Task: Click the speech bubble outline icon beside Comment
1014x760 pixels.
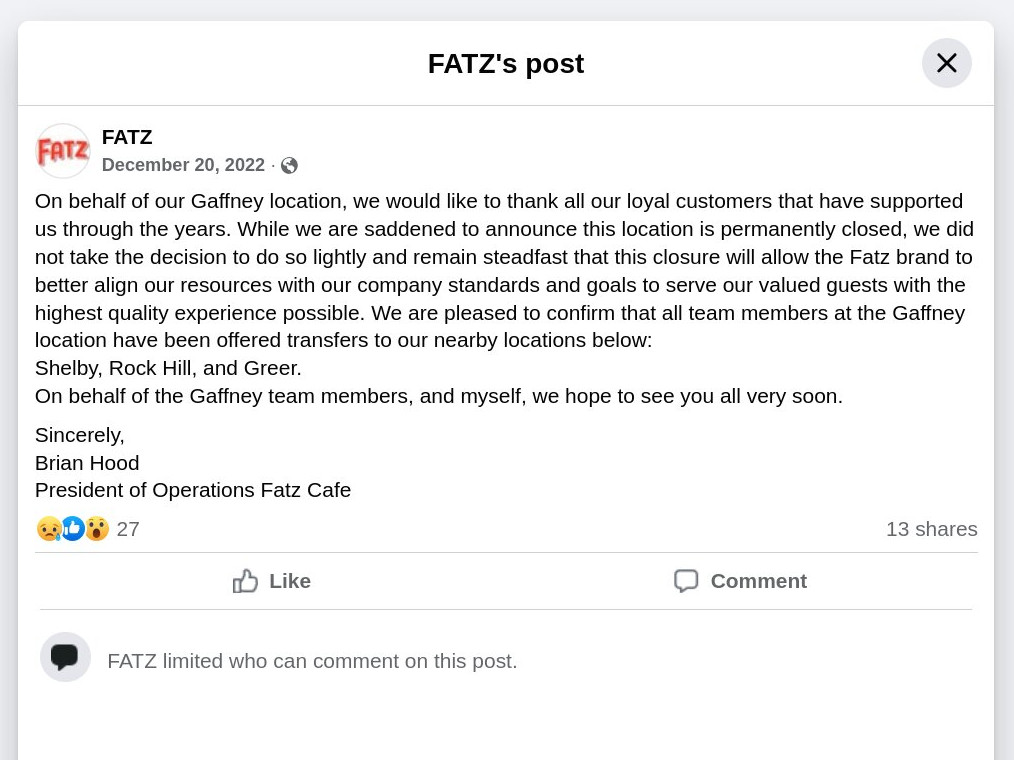Action: click(x=686, y=581)
